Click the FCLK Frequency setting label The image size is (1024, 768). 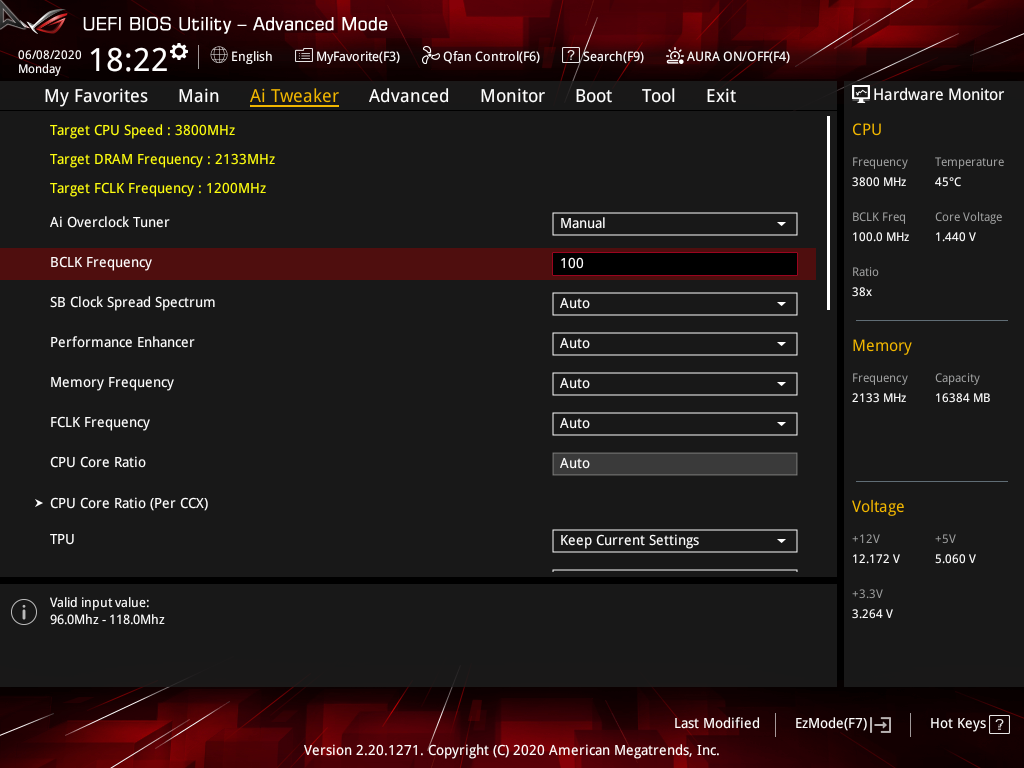[100, 423]
